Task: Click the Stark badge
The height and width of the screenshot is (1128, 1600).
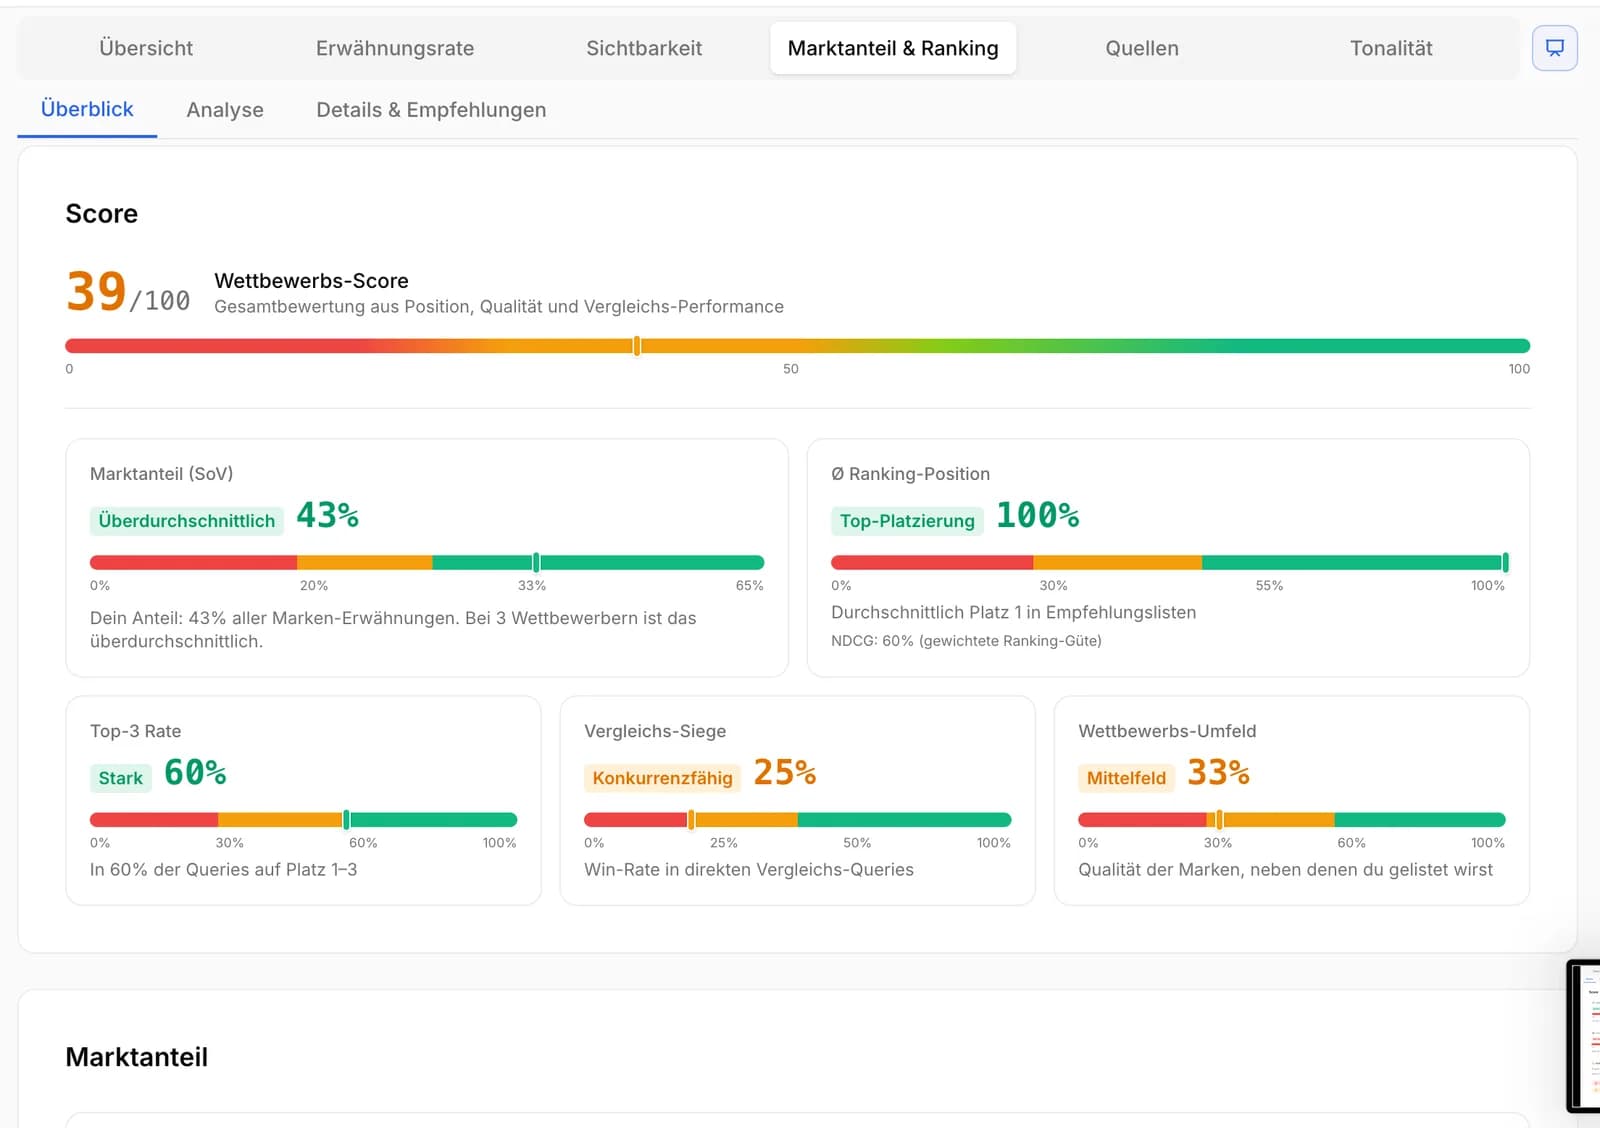Action: [x=121, y=778]
